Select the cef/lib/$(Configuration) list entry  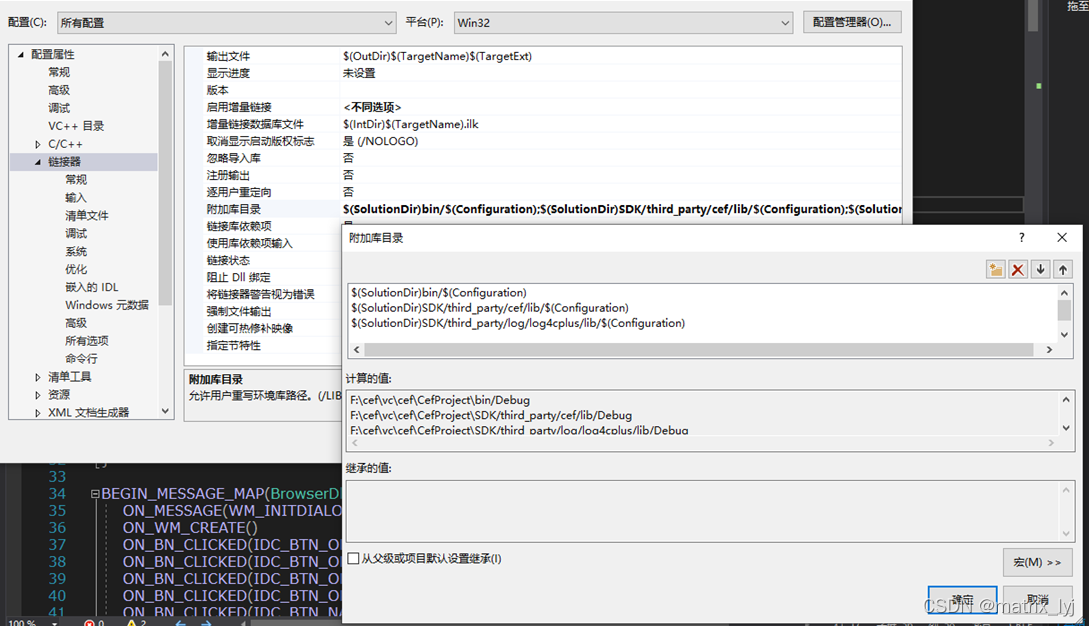pos(490,308)
